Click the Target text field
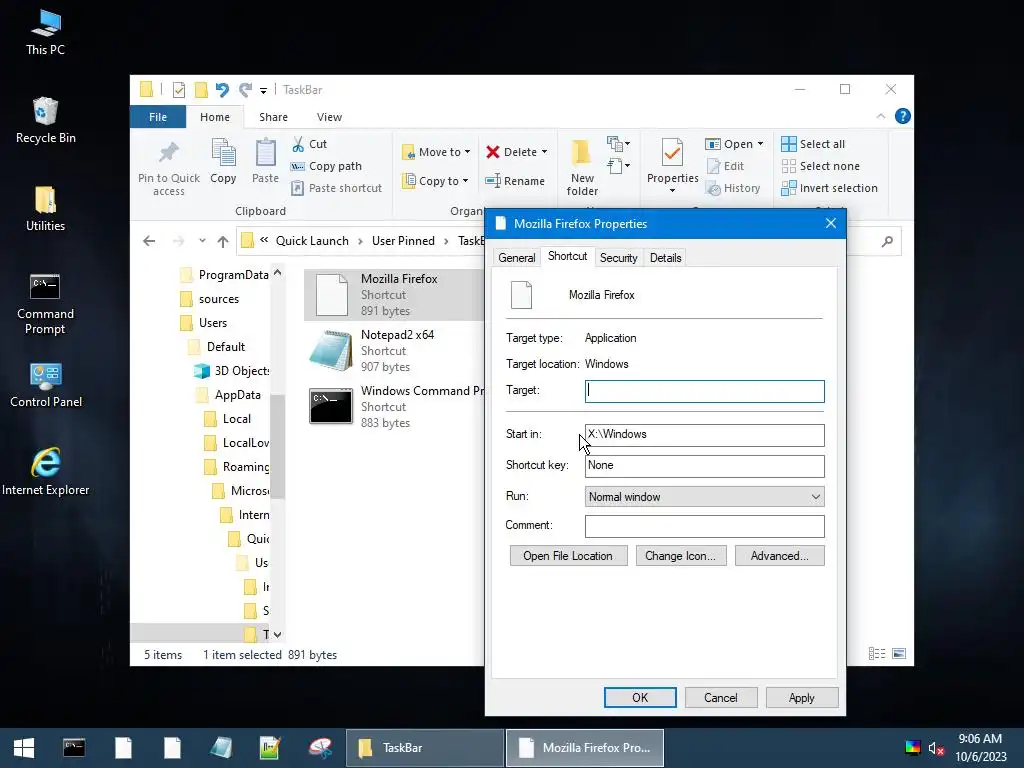 (x=705, y=391)
